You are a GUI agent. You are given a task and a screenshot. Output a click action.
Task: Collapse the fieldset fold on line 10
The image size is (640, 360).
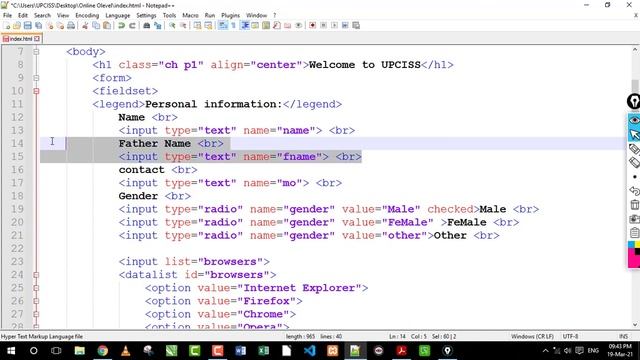(x=36, y=91)
